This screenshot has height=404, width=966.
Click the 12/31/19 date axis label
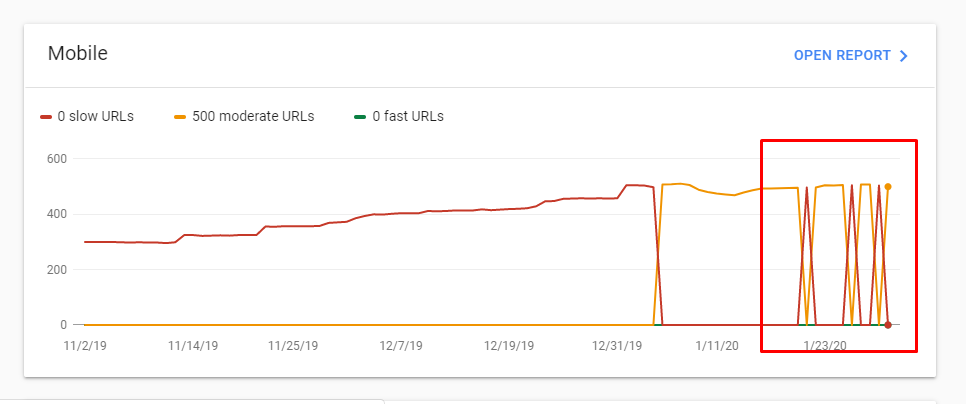pyautogui.click(x=617, y=345)
